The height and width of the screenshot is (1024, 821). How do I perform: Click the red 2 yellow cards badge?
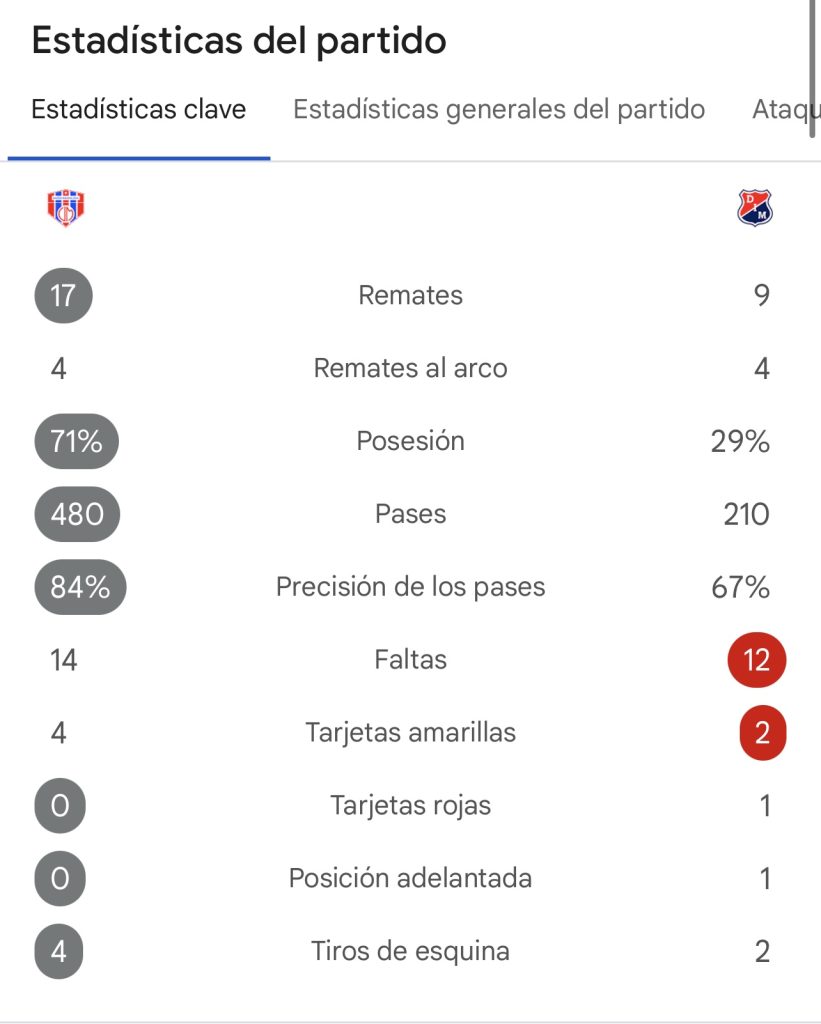click(762, 733)
